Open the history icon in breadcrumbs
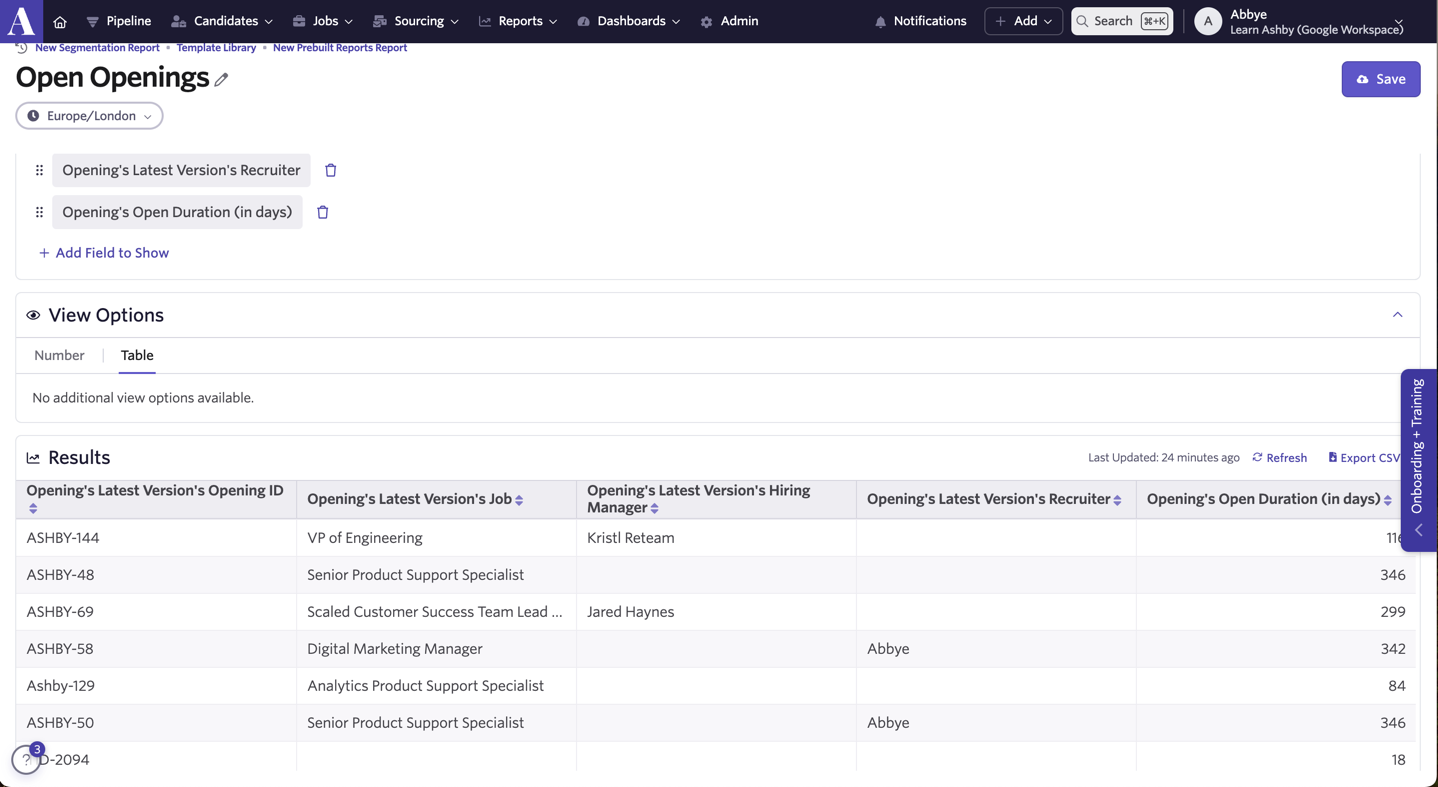This screenshot has width=1438, height=787. click(x=21, y=47)
